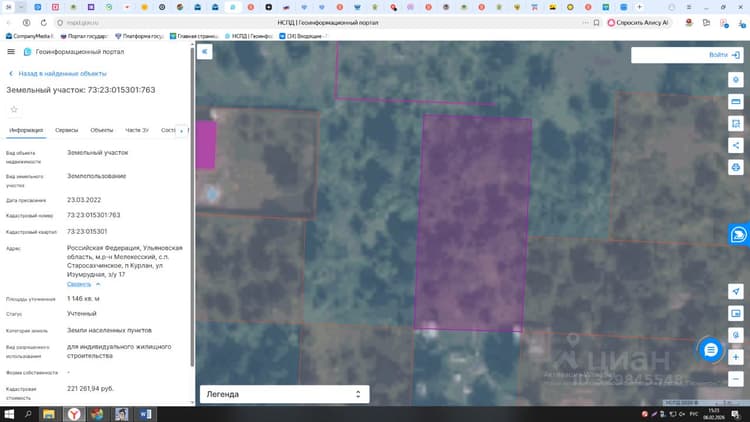The height and width of the screenshot is (422, 750).
Task: Click the Землепользование value
Action: [x=97, y=176]
